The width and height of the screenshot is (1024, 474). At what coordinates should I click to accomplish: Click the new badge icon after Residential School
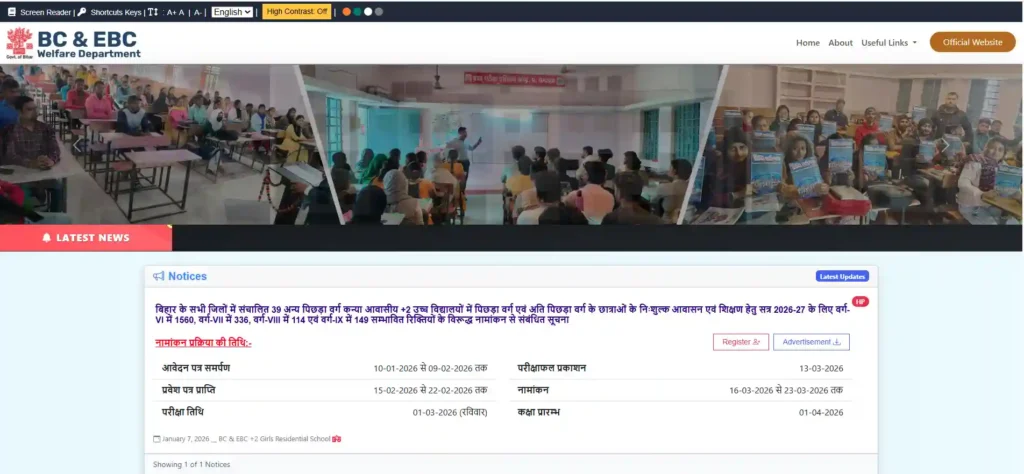click(x=337, y=439)
